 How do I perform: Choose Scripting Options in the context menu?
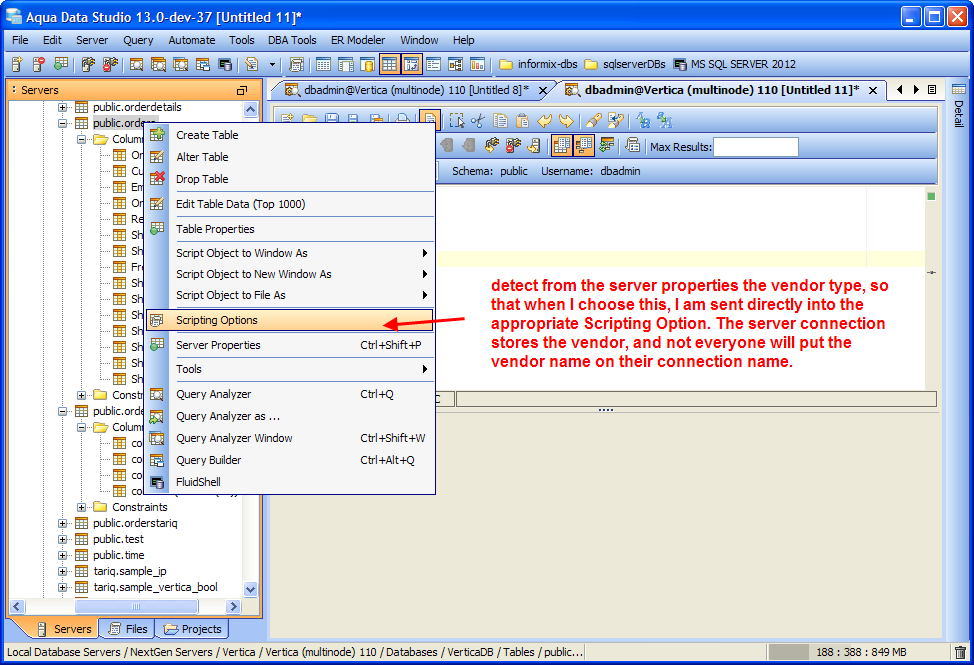point(289,320)
